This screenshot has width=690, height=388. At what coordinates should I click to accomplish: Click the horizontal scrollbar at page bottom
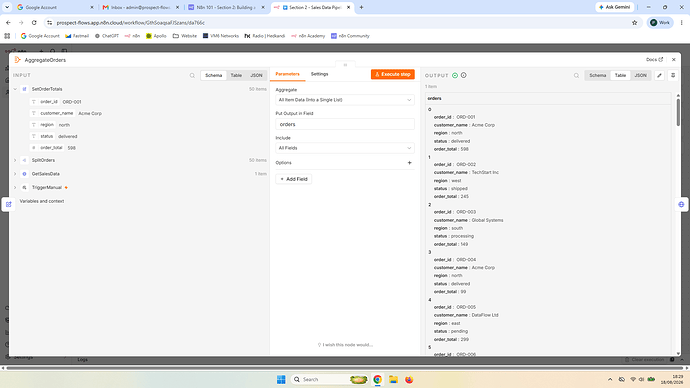(x=344, y=368)
